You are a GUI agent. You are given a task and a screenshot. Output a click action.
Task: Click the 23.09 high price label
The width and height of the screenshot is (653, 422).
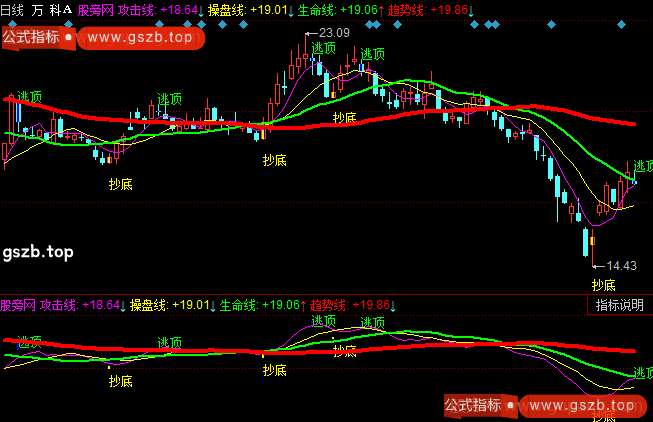click(x=335, y=33)
